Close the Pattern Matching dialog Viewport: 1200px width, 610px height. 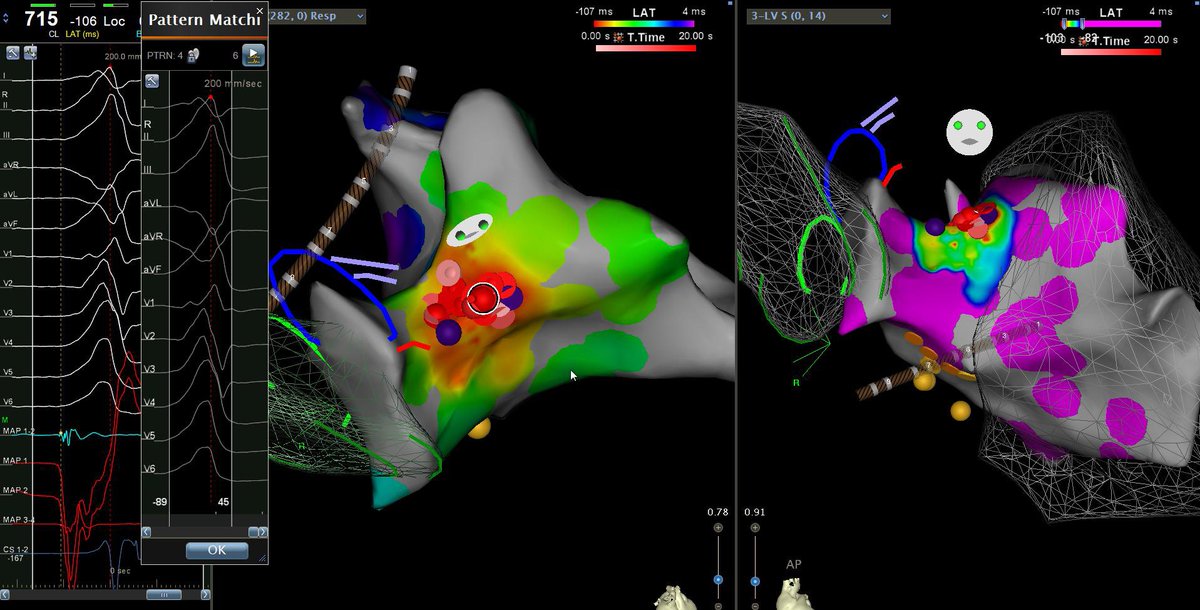coord(259,11)
